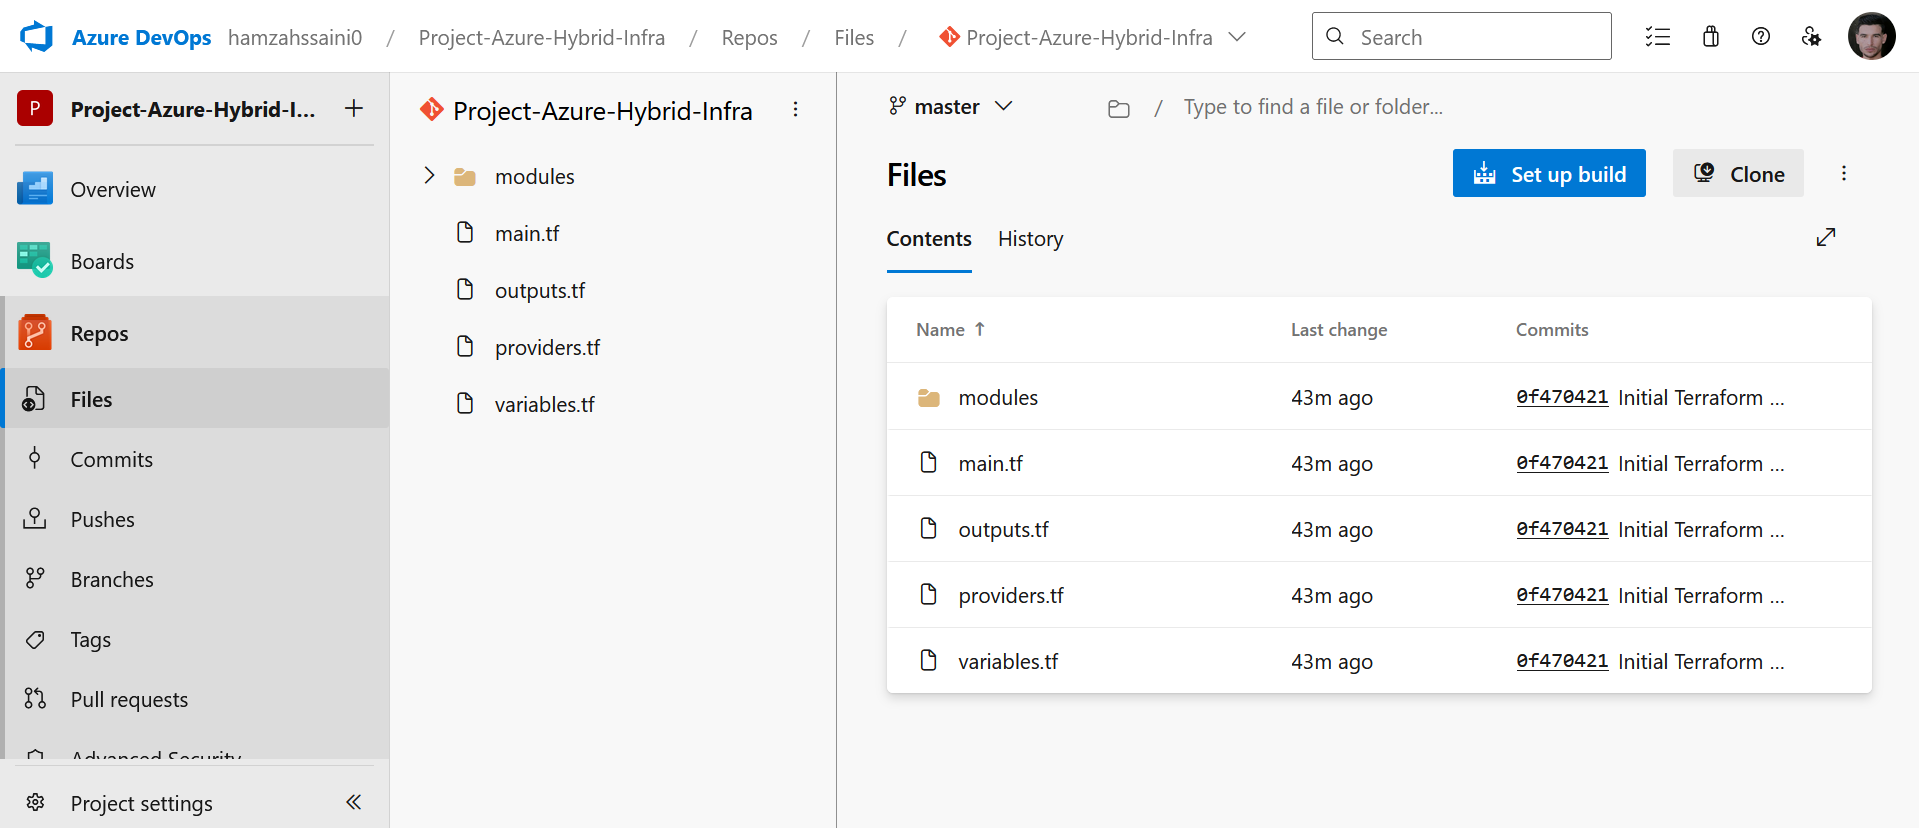1919x828 pixels.
Task: Select outputs.tf in the file tree
Action: (540, 290)
